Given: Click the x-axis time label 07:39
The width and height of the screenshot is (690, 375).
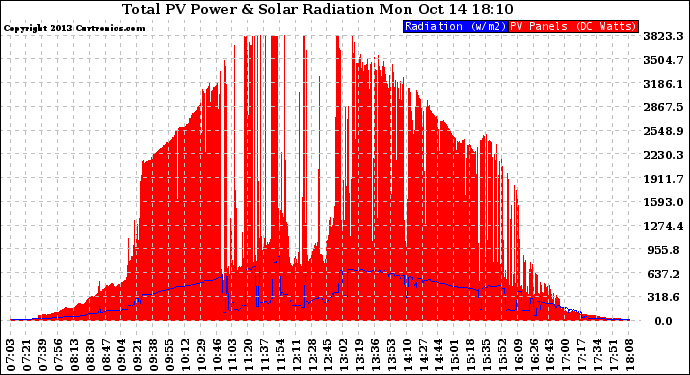Looking at the screenshot, I should click(x=43, y=355).
